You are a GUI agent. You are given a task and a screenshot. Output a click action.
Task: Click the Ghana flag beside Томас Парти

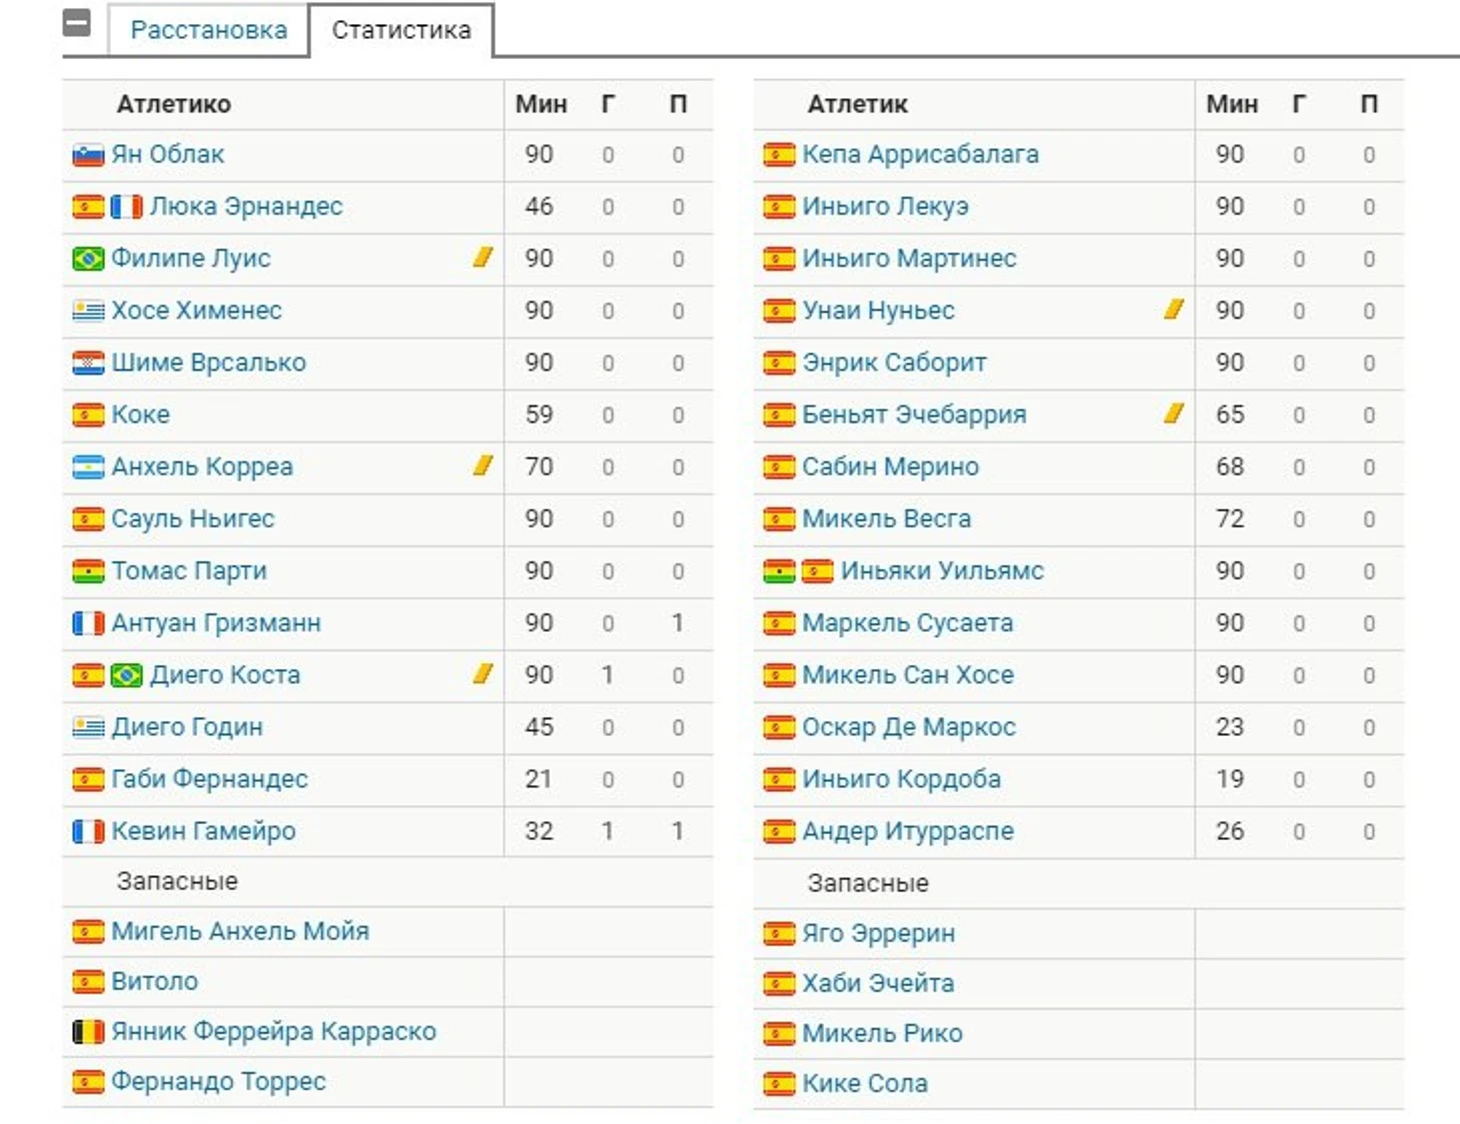tap(88, 571)
